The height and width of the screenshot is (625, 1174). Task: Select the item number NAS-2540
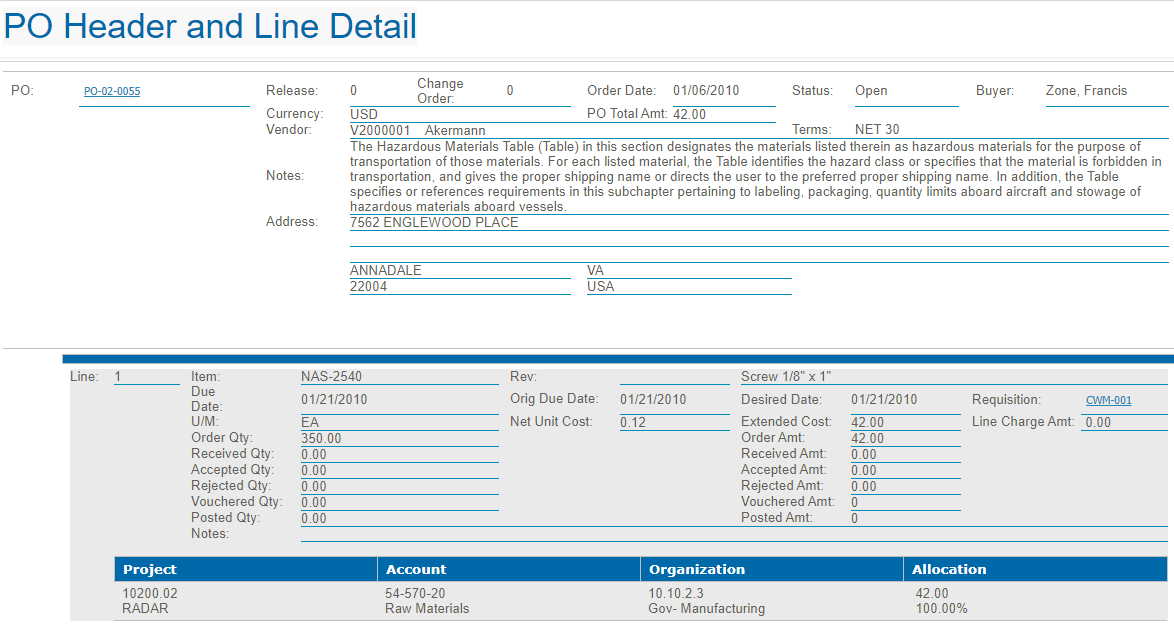point(332,377)
